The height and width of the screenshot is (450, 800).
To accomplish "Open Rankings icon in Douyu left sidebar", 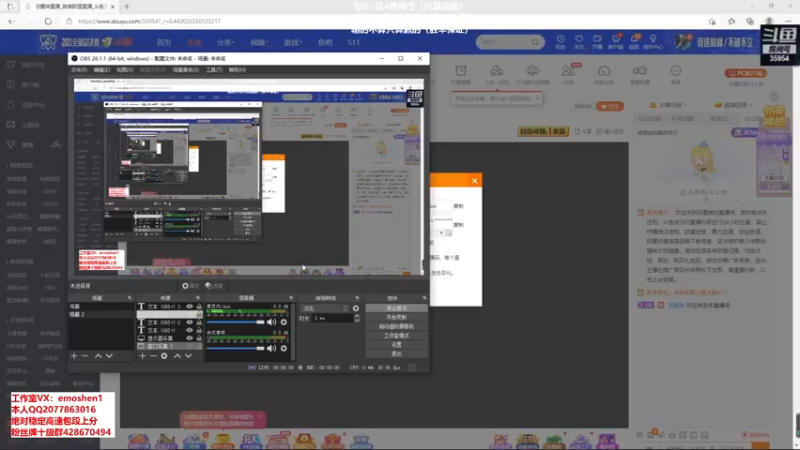I will 11,85.
